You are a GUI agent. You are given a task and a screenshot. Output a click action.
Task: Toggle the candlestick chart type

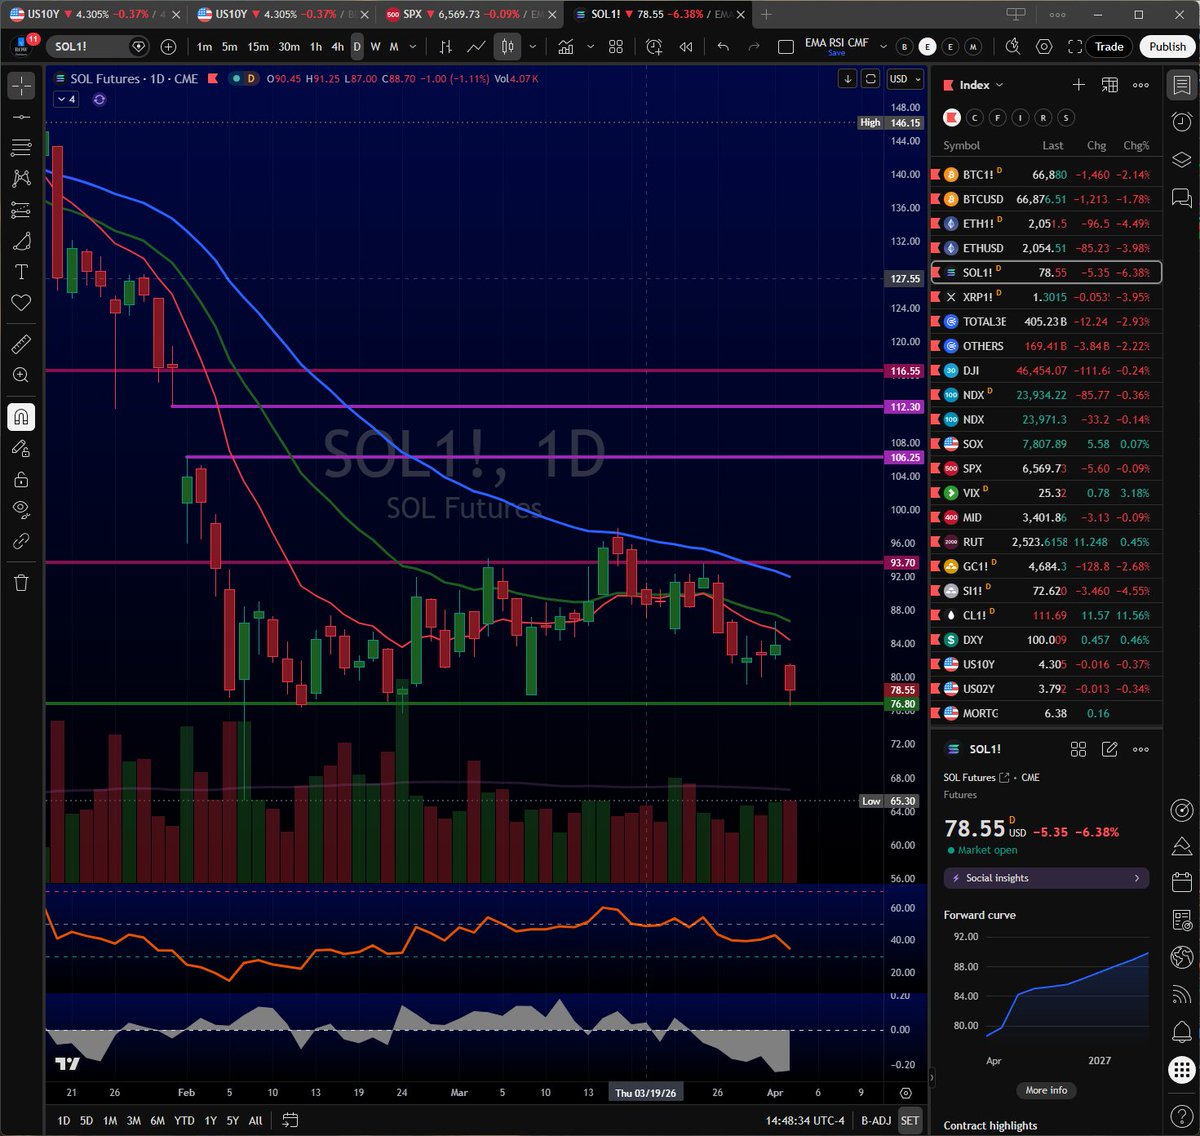click(507, 47)
